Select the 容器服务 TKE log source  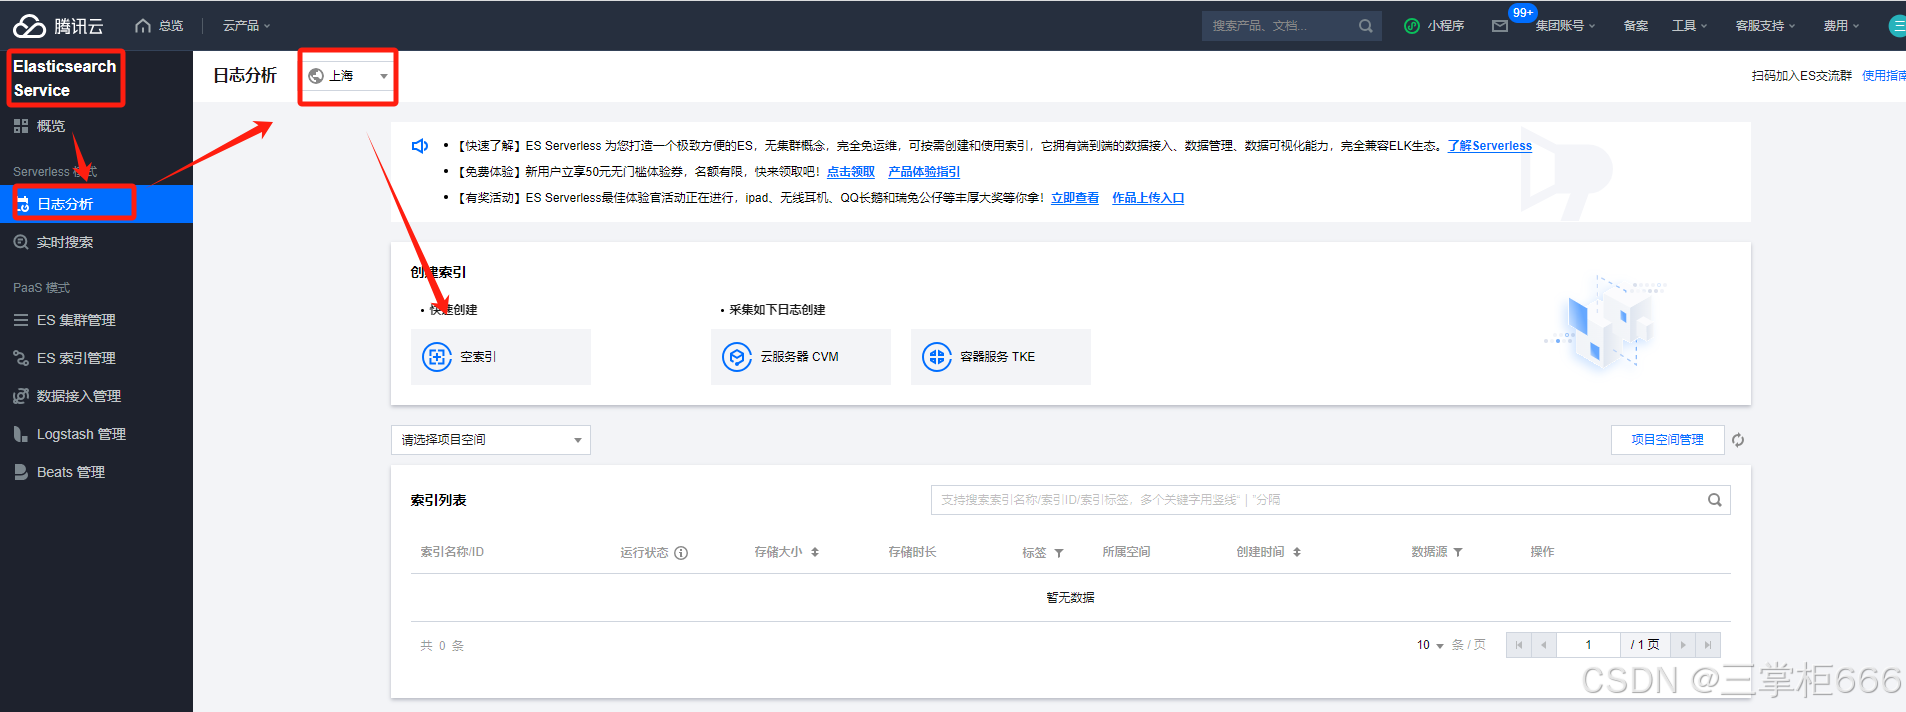coord(1000,357)
